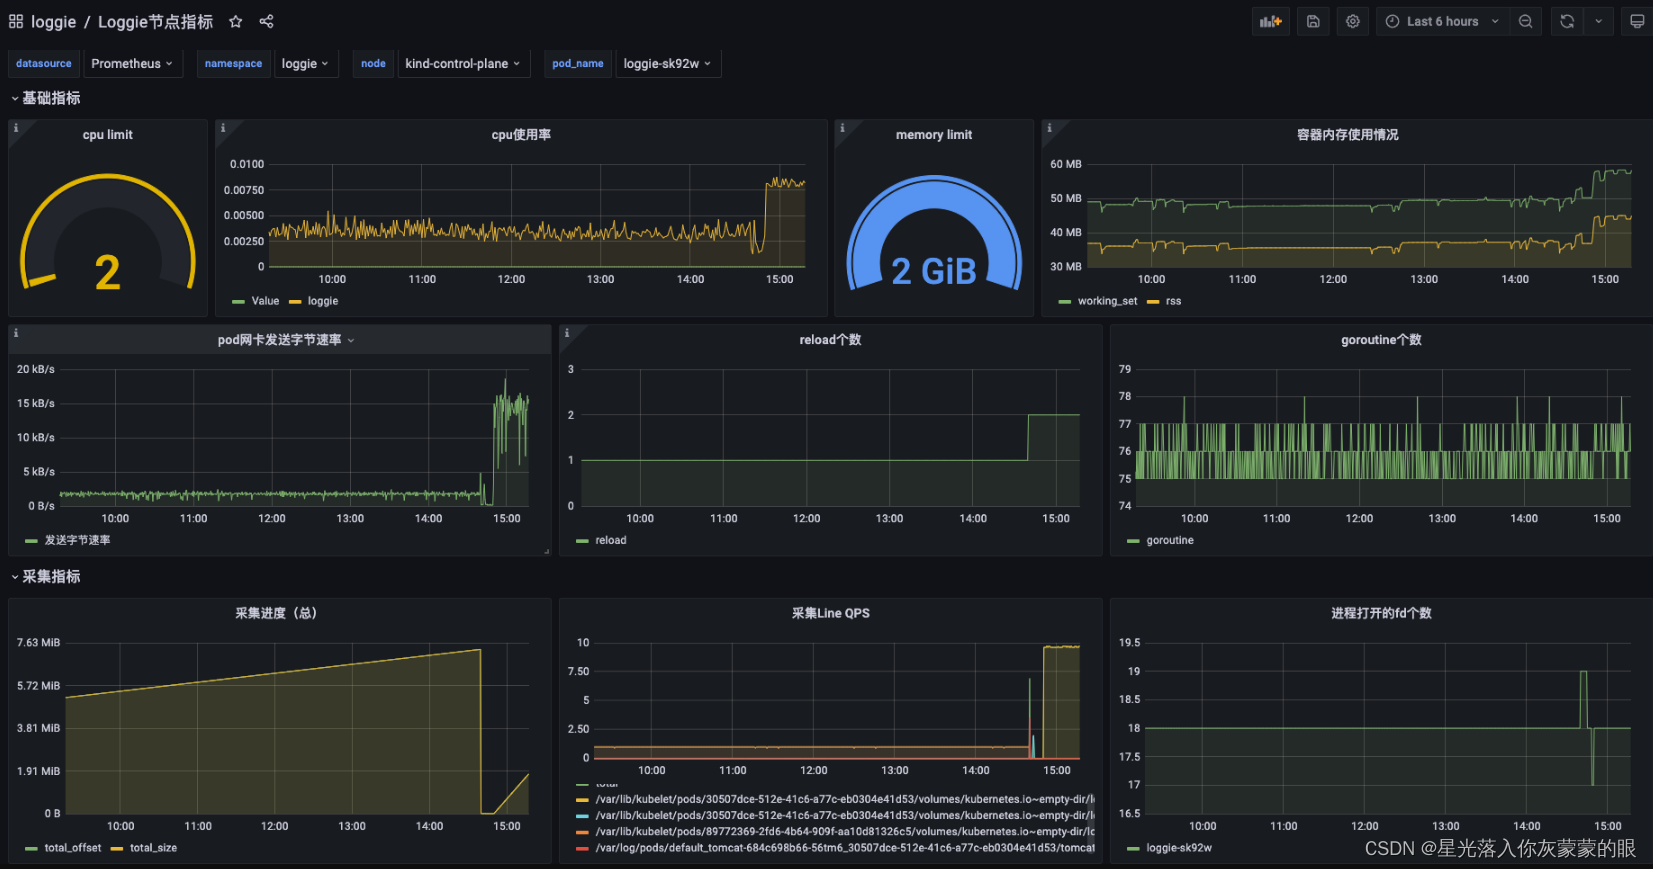1653x869 pixels.
Task: Save the dashboard with disk icon
Action: [1313, 21]
